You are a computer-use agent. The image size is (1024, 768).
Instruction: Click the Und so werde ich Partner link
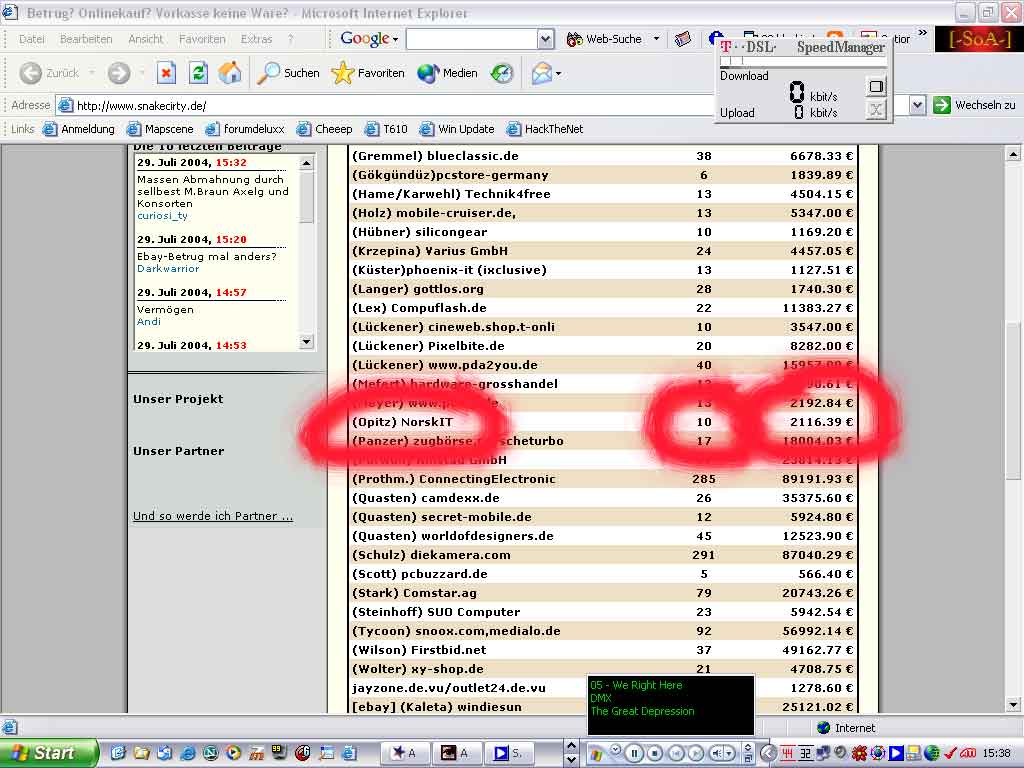pyautogui.click(x=213, y=516)
